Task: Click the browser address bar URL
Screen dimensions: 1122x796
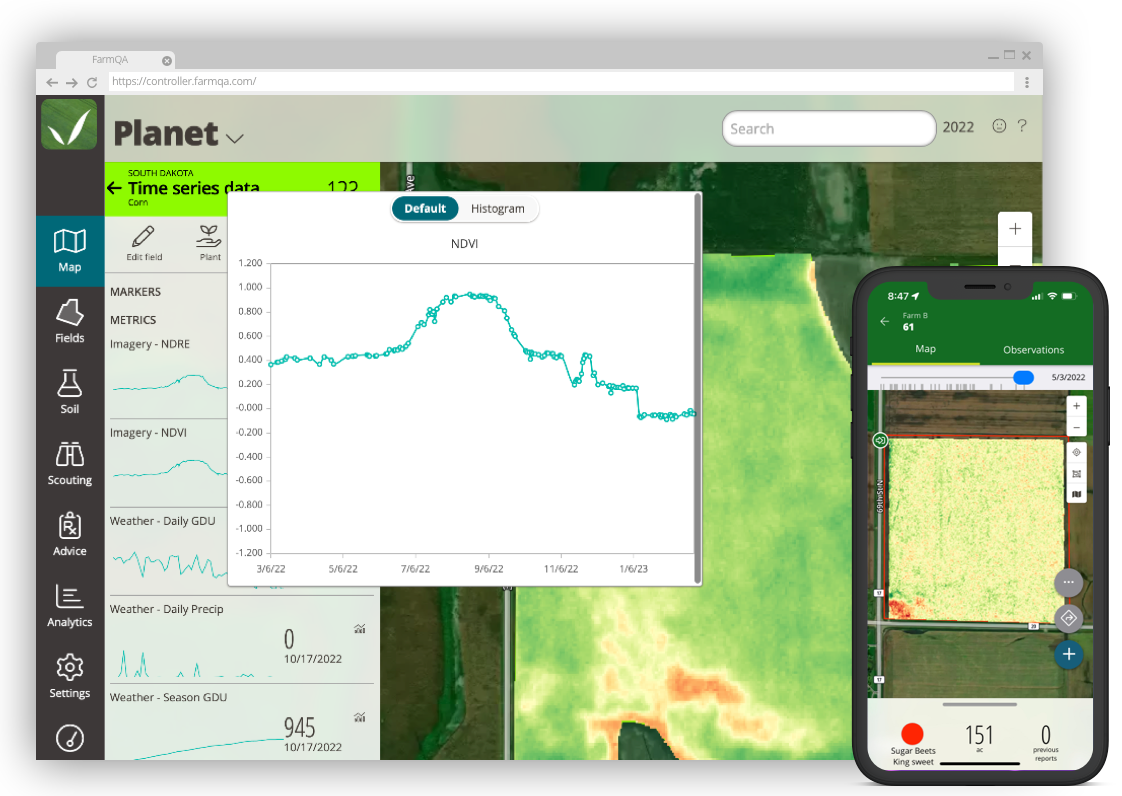Action: click(185, 82)
